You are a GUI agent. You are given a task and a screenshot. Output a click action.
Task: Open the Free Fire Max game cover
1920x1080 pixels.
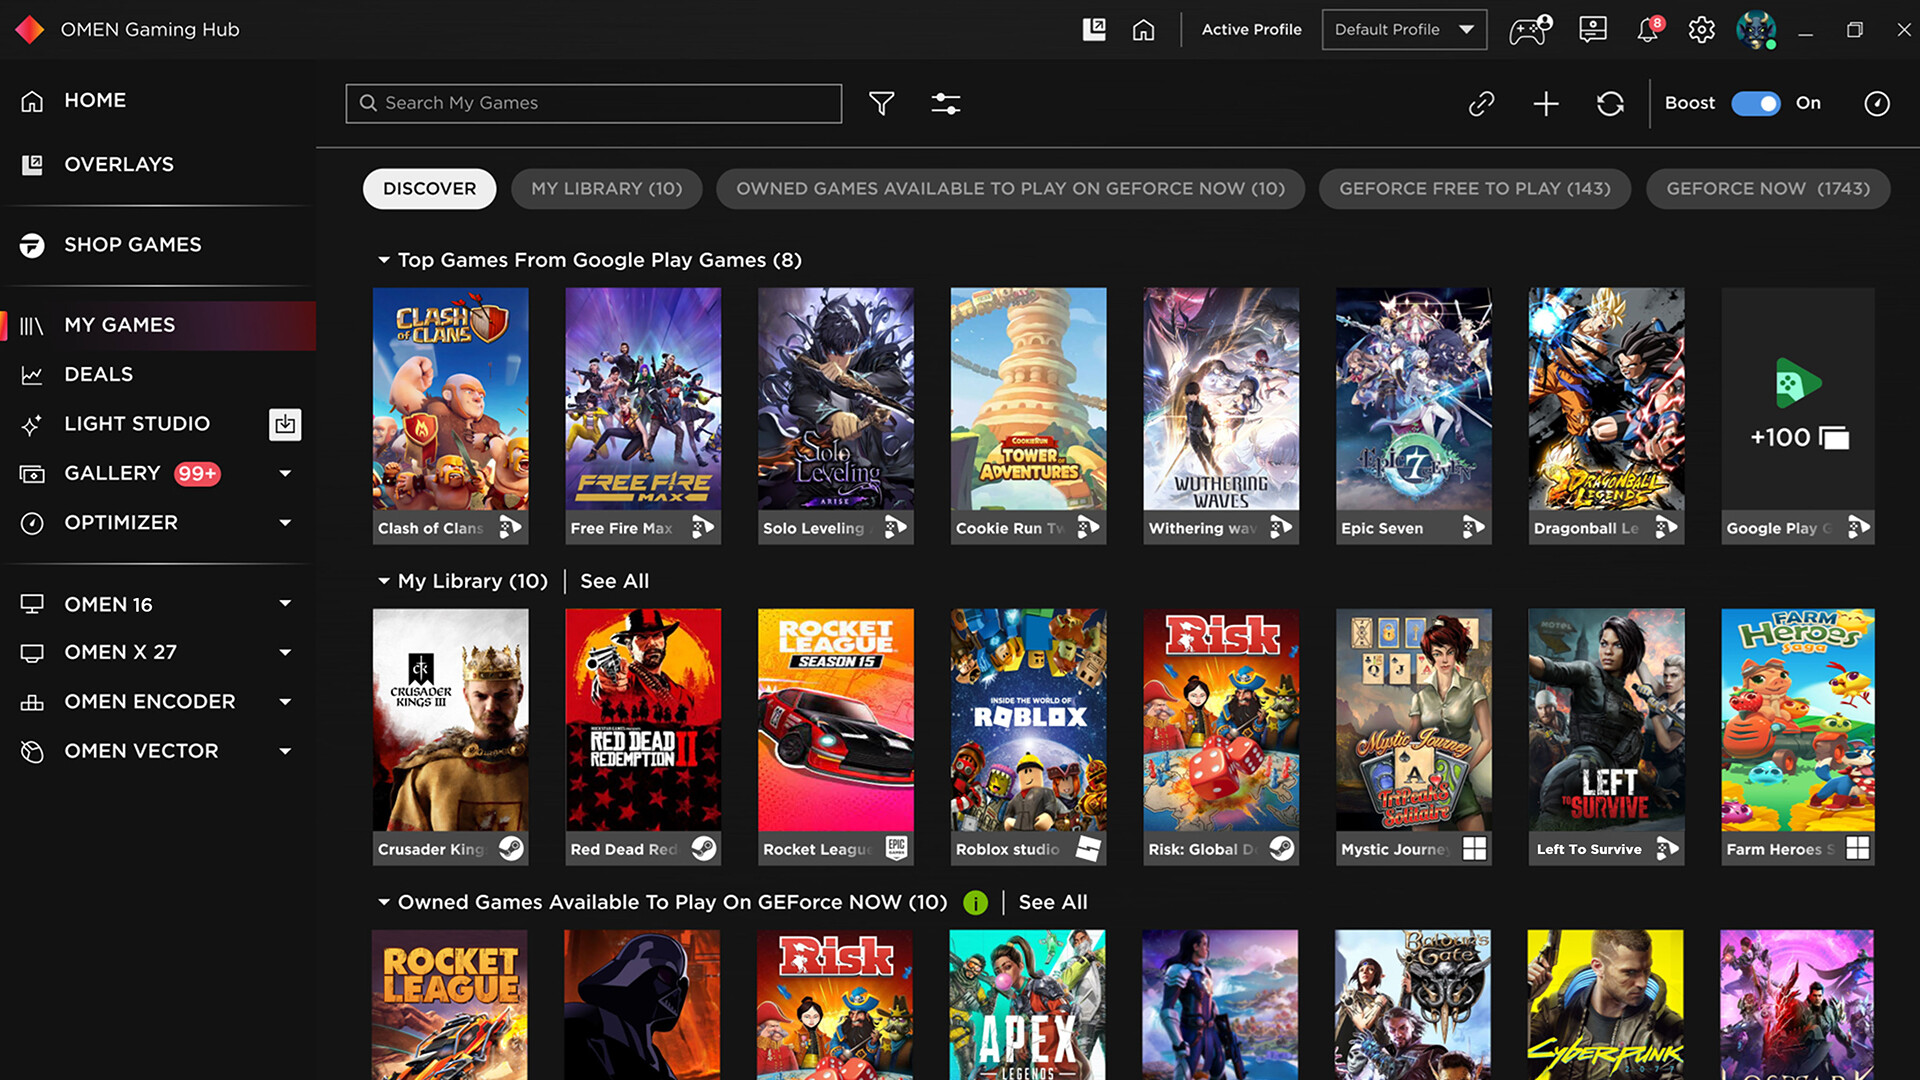click(x=643, y=400)
